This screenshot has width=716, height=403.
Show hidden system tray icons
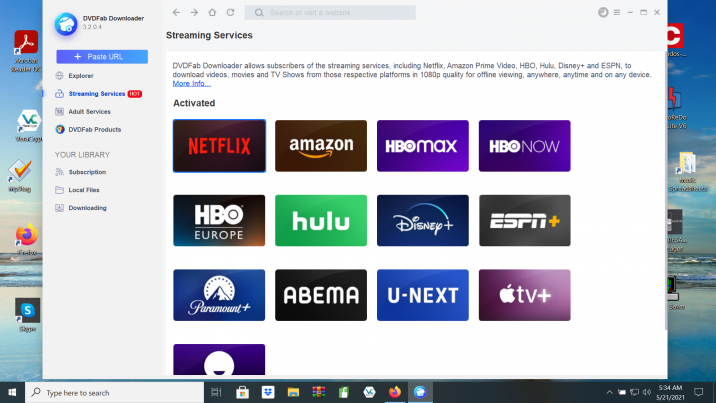click(610, 392)
